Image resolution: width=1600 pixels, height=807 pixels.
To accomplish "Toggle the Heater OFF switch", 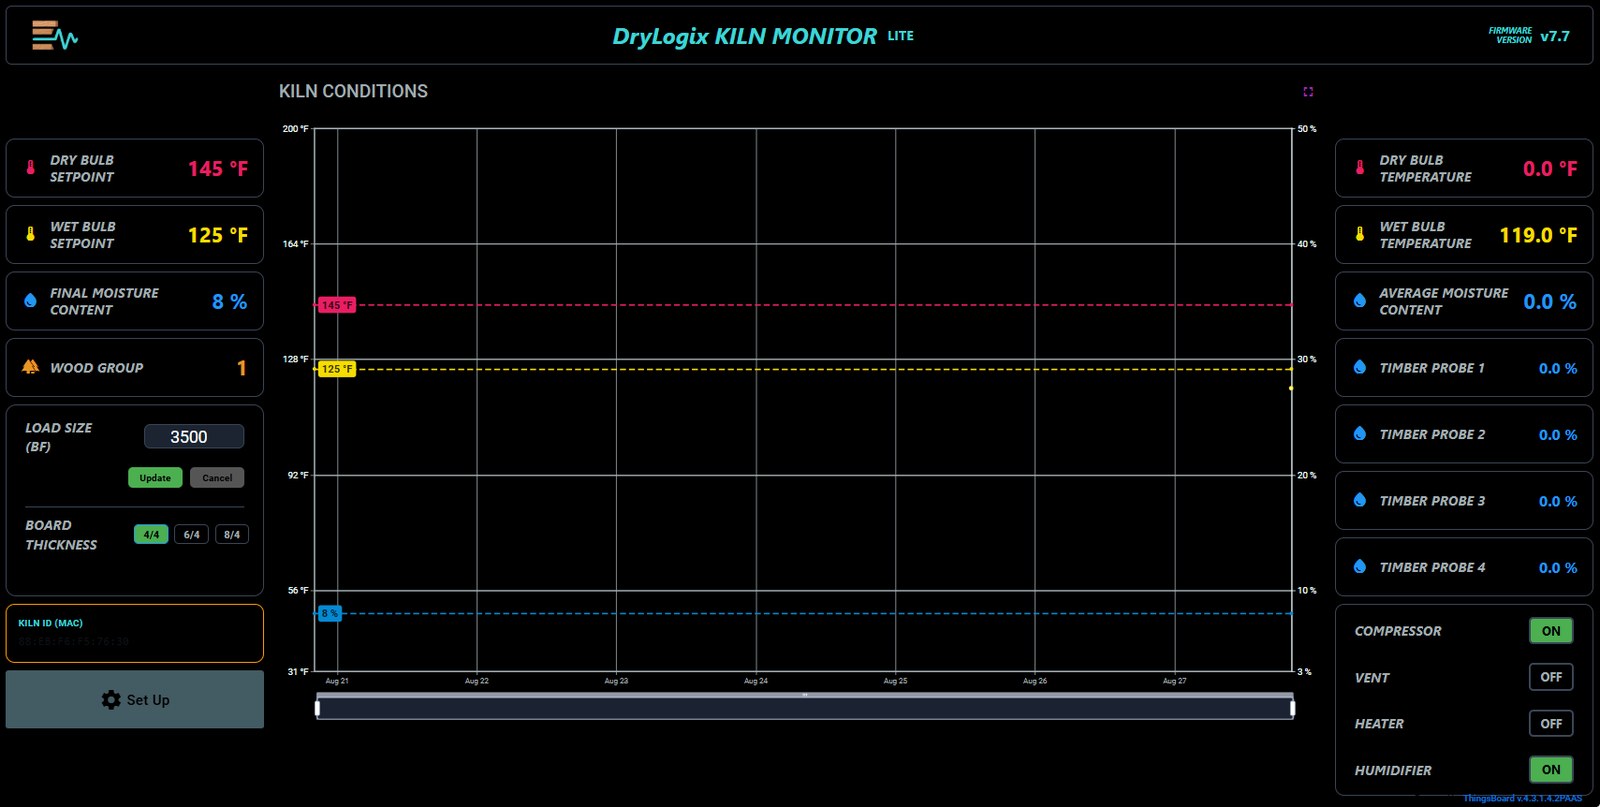I will tap(1551, 723).
